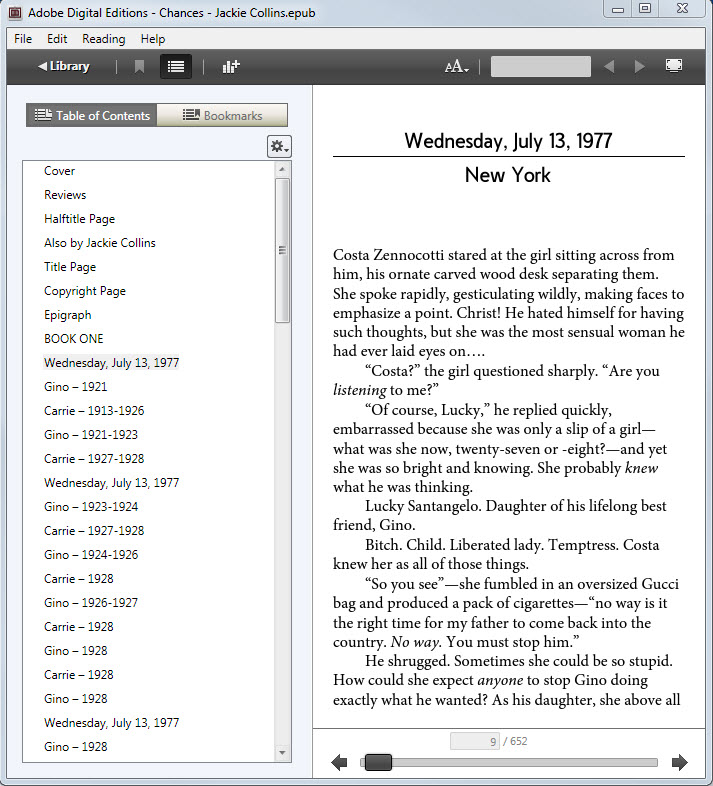Screen dimensions: 713x786
Task: Turn to the next page arrow
Action: click(680, 763)
